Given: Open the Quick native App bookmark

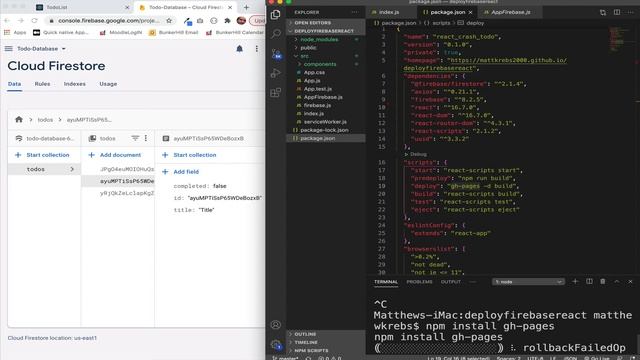Looking at the screenshot, I should click(x=61, y=33).
